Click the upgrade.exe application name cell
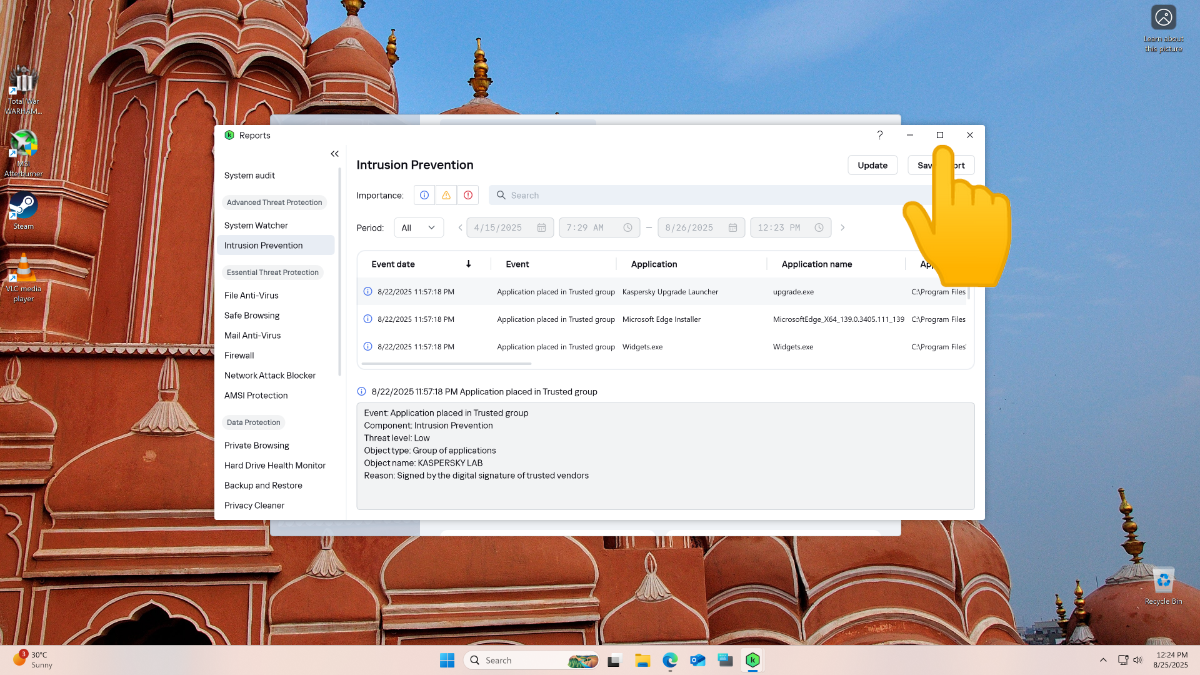The width and height of the screenshot is (1200, 675). (x=794, y=292)
